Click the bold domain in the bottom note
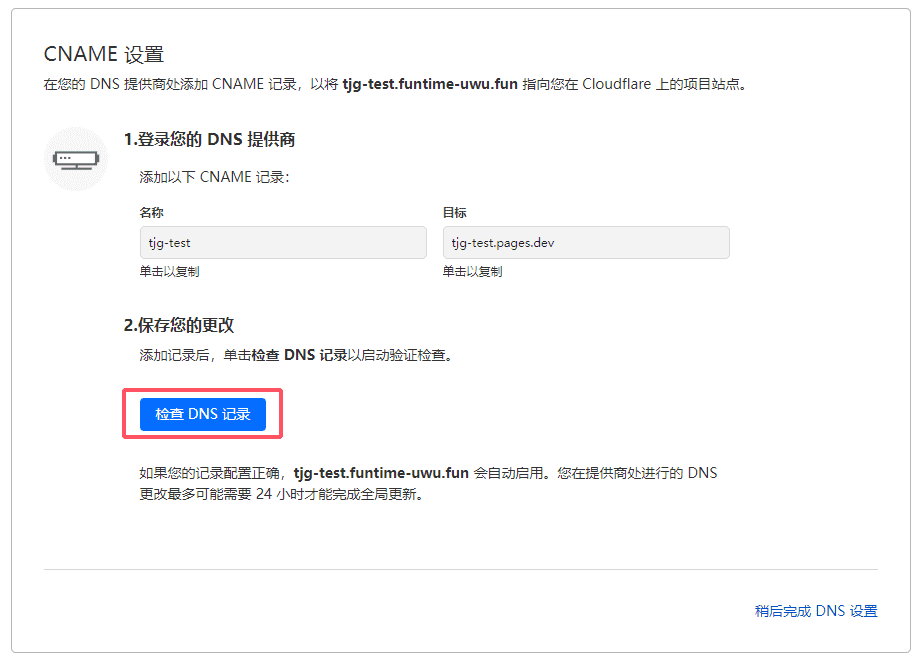Image resolution: width=924 pixels, height=663 pixels. [381, 473]
